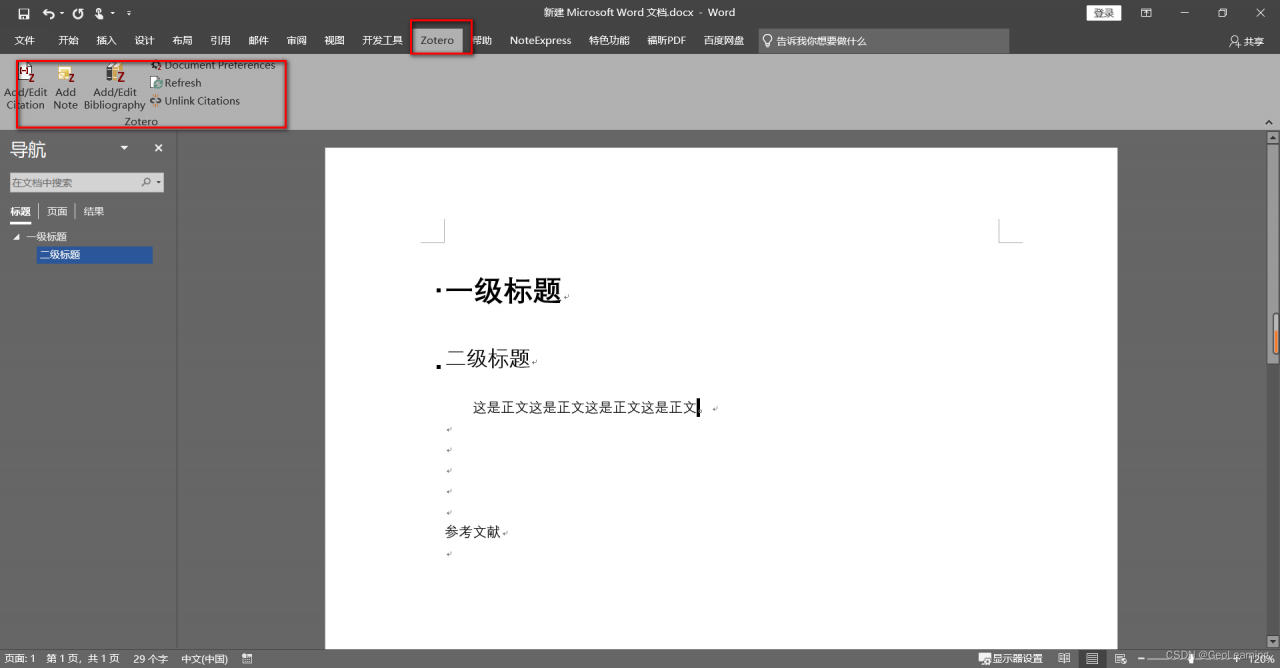This screenshot has height=668, width=1280.
Task: Click the Repeat/Redo icon in Quick Access Toolbar
Action: pos(78,12)
